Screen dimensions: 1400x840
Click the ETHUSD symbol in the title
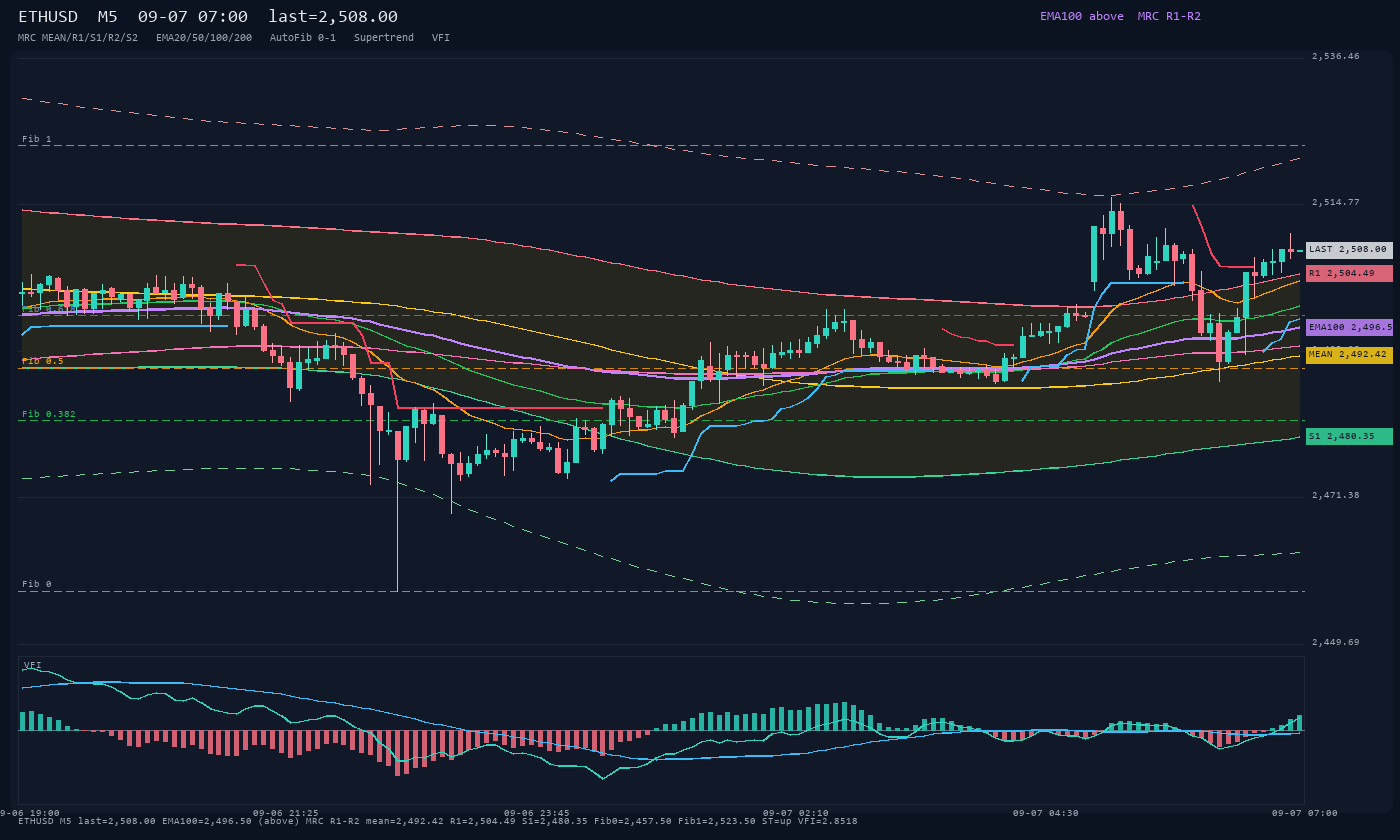[48, 17]
